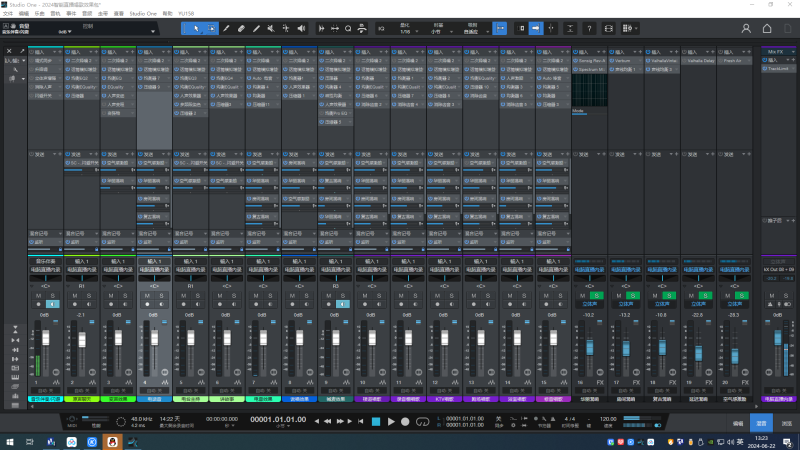The width and height of the screenshot is (800, 450).
Task: Click main output volume fader
Action: point(778,337)
